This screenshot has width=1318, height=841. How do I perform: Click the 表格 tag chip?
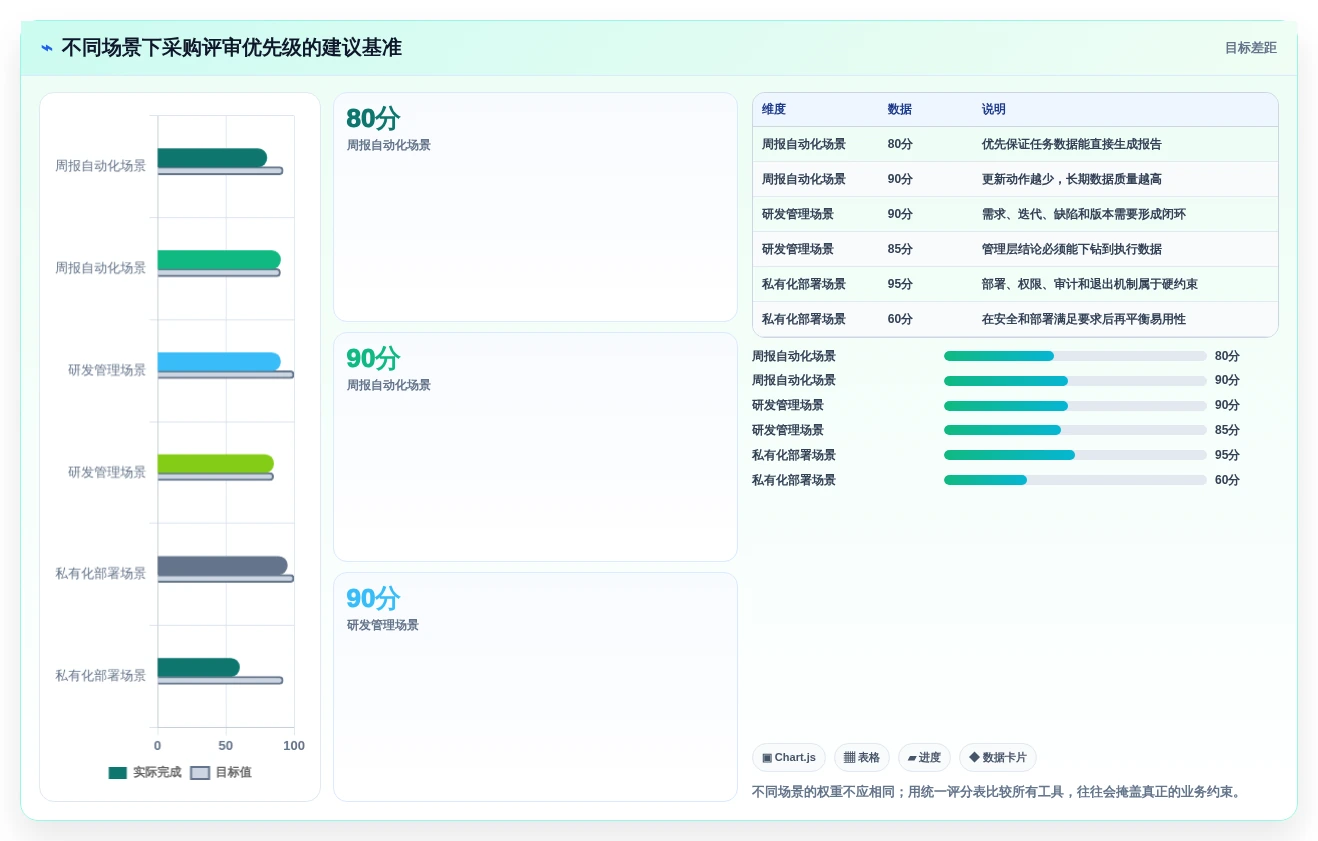tap(862, 758)
